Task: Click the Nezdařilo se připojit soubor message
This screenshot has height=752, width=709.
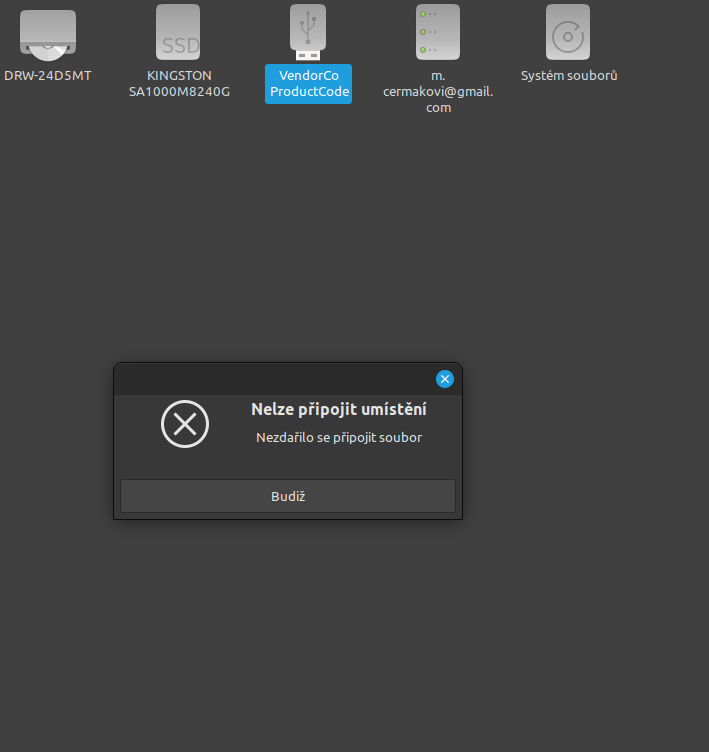Action: [339, 438]
